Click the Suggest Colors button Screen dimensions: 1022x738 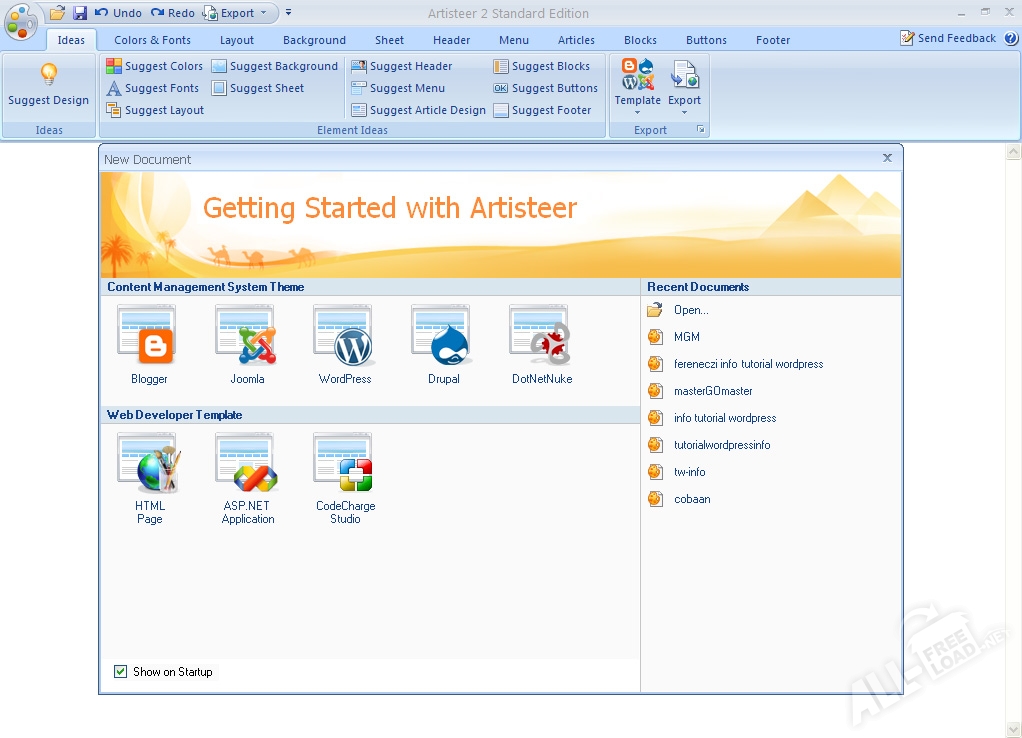tap(155, 66)
